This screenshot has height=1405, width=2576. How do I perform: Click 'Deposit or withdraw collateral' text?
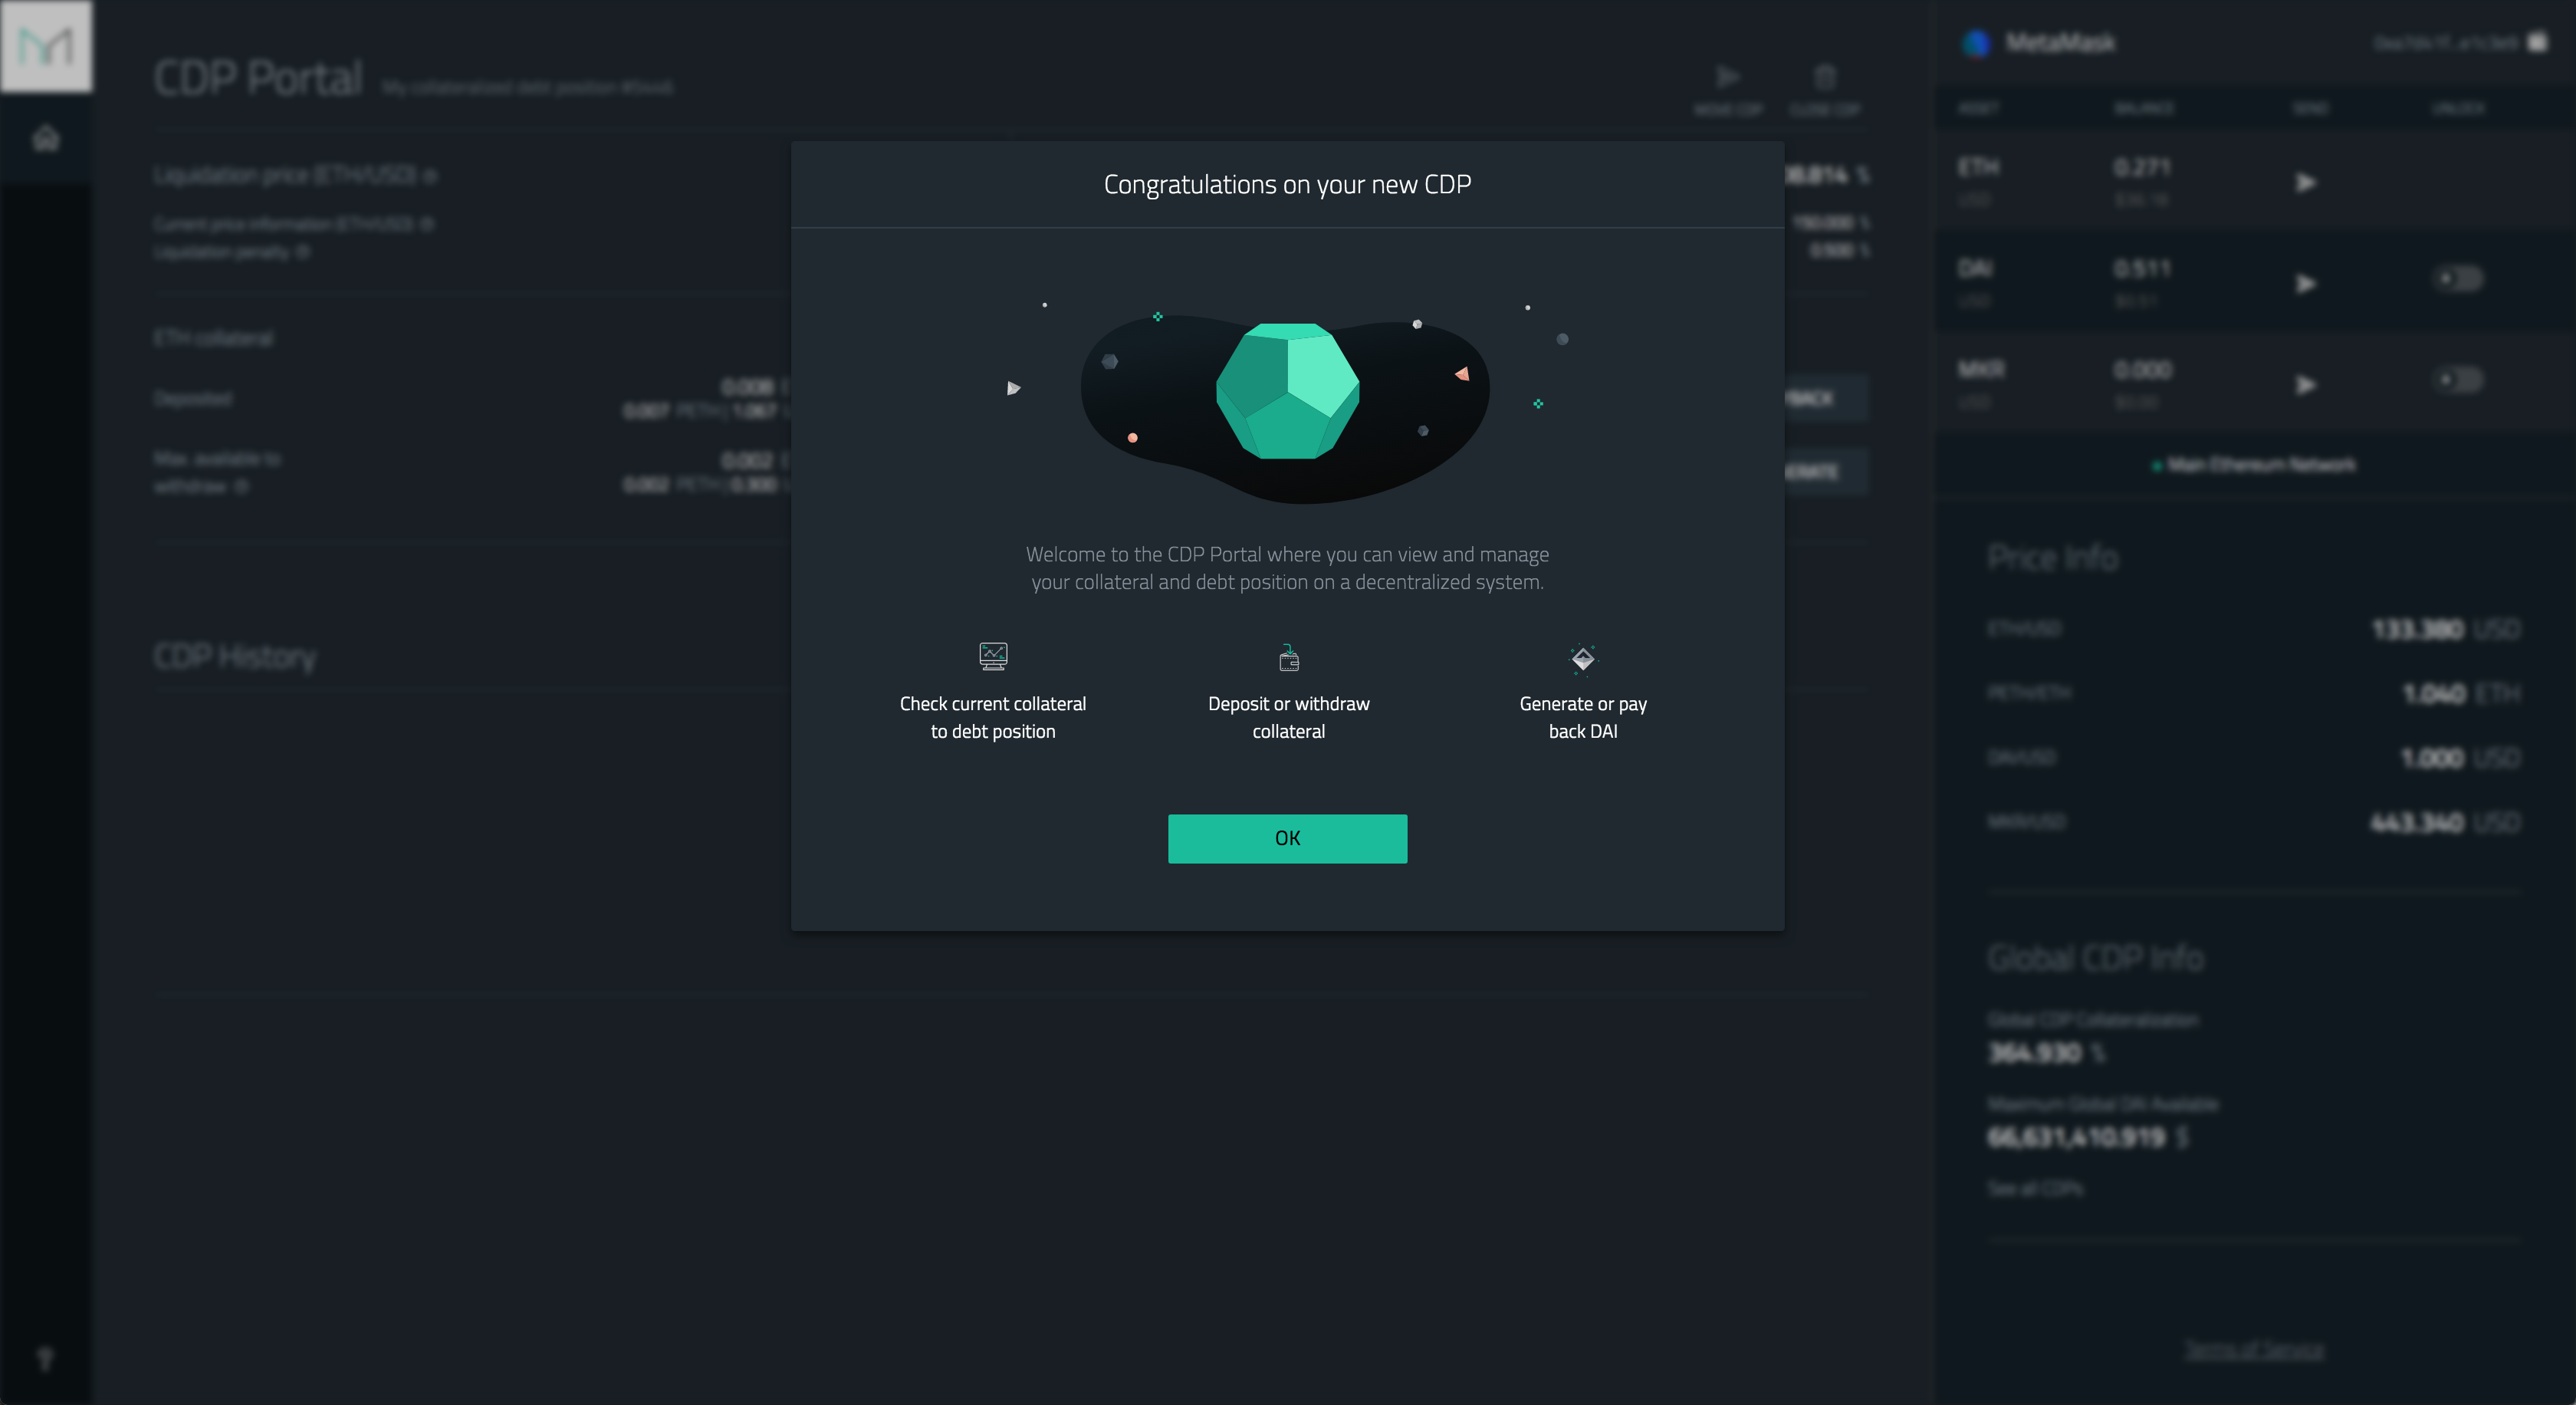1289,717
